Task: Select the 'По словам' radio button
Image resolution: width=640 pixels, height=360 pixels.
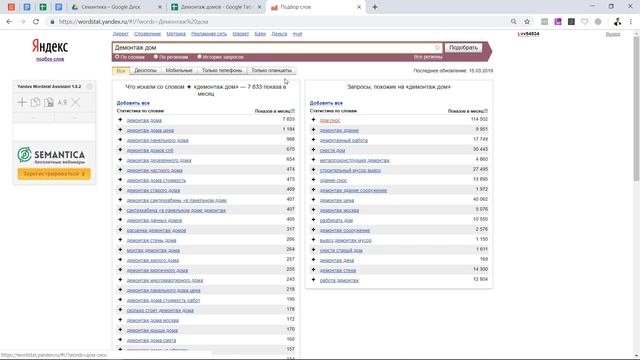Action: [x=117, y=57]
